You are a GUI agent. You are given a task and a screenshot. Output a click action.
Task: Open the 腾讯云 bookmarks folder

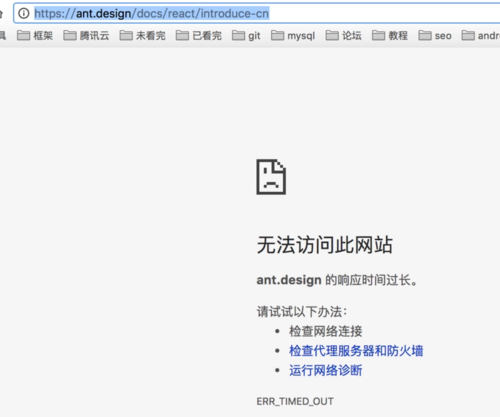(86, 35)
